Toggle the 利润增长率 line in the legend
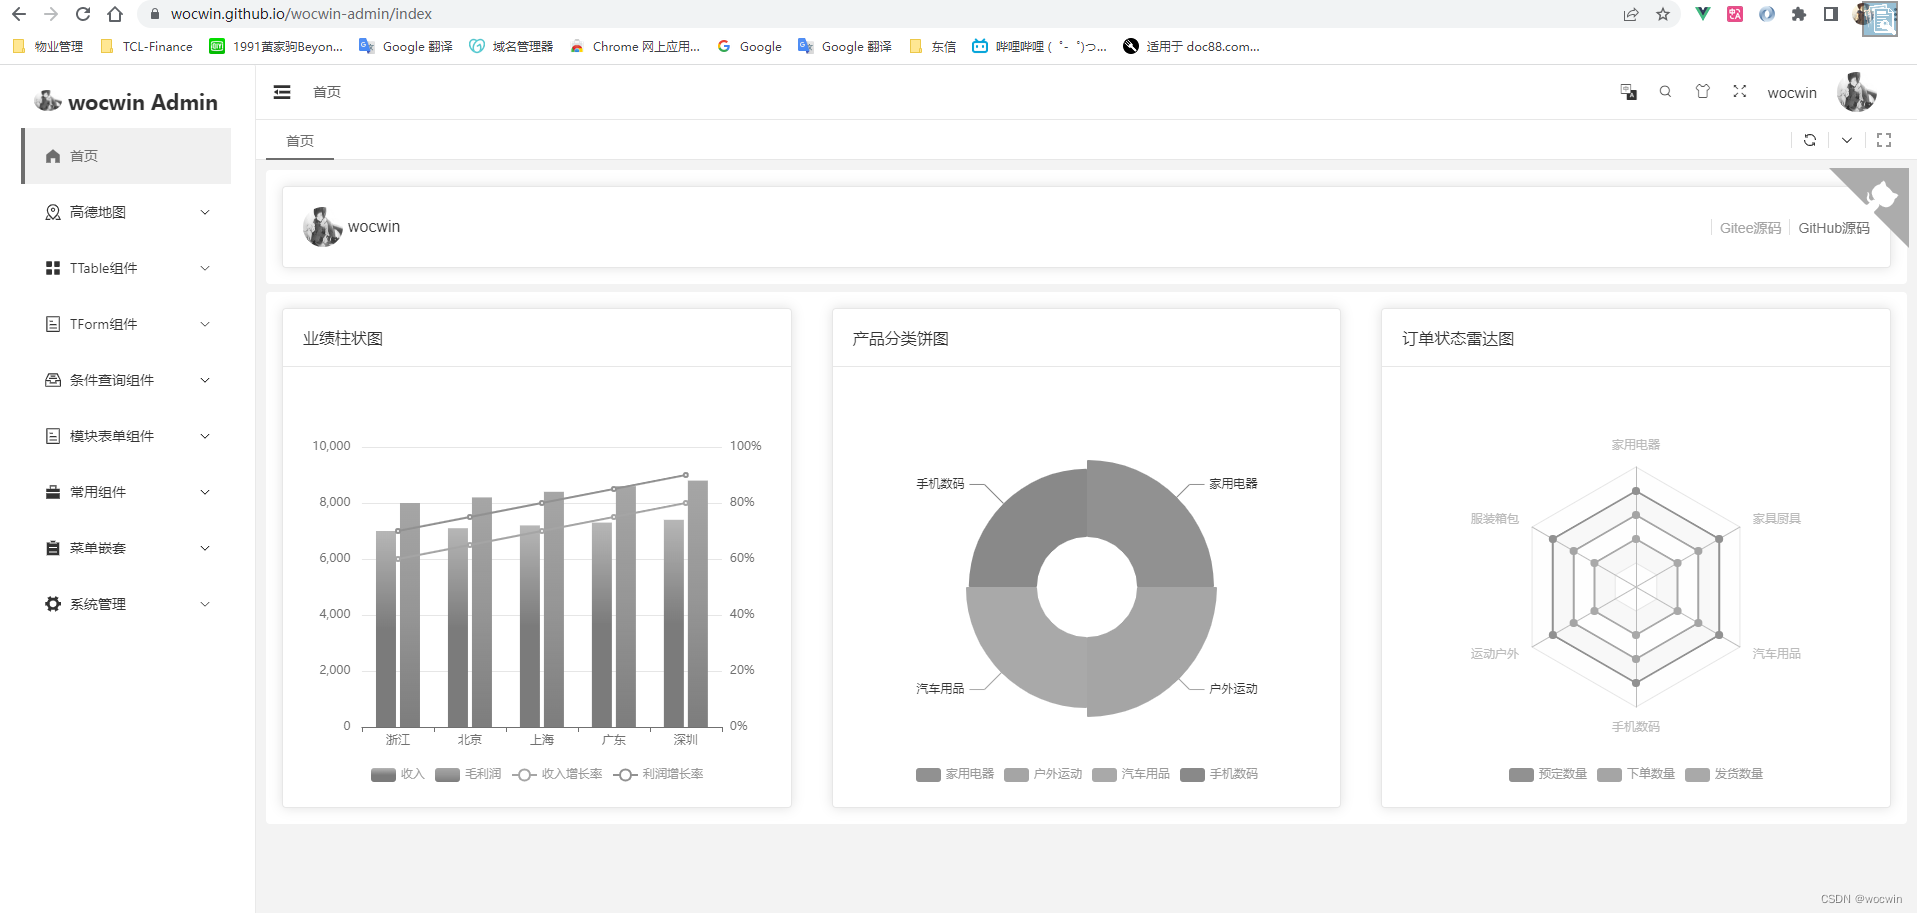The width and height of the screenshot is (1917, 913). (658, 774)
